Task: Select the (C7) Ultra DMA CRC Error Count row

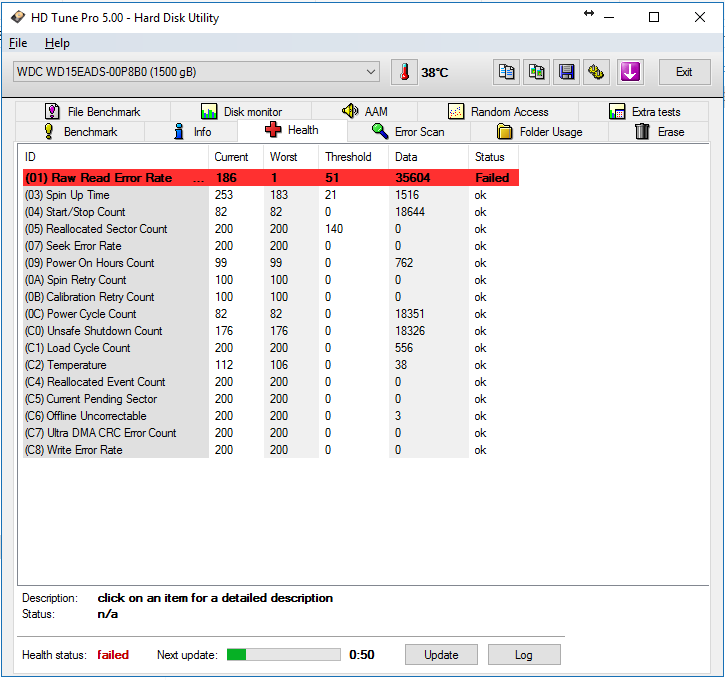Action: click(x=271, y=433)
